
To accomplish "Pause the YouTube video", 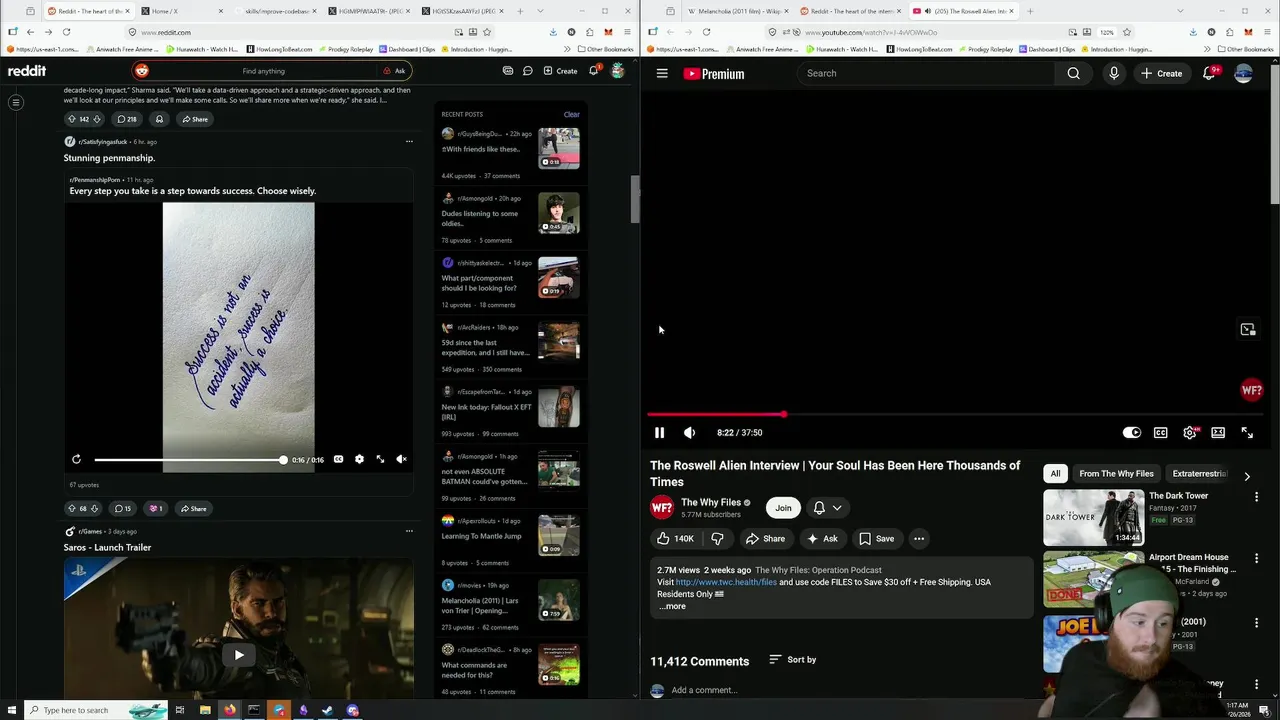I will 659,433.
